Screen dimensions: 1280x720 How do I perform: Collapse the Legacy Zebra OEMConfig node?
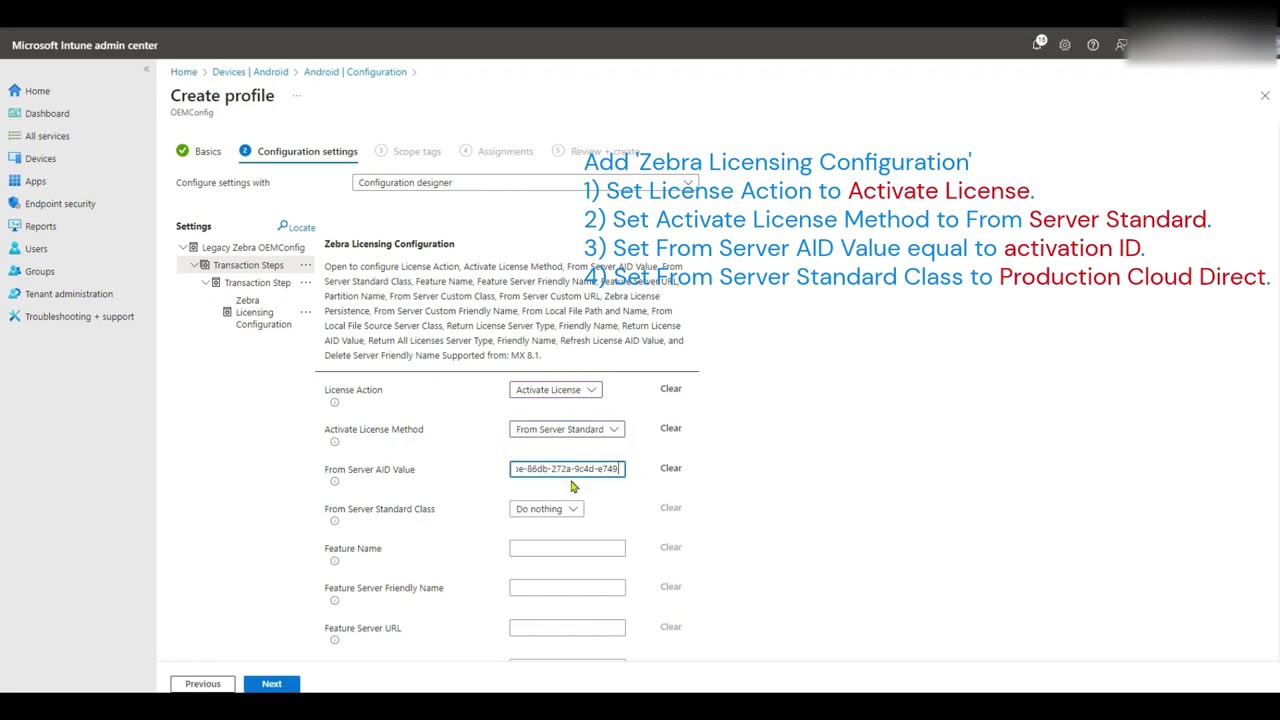(x=183, y=247)
